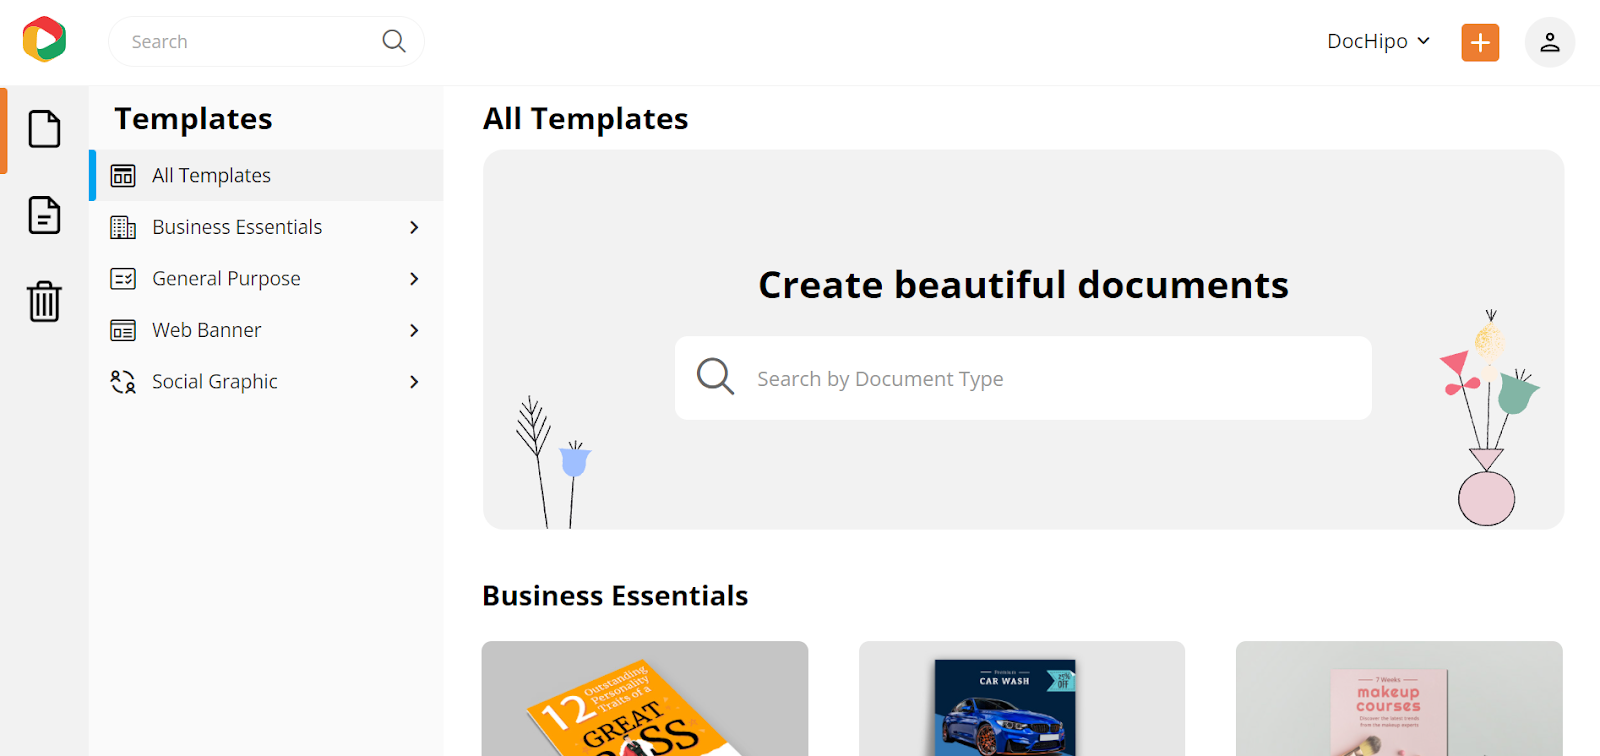Screen dimensions: 1600x756
Task: Open the DocHipo company dropdown
Action: (1378, 41)
